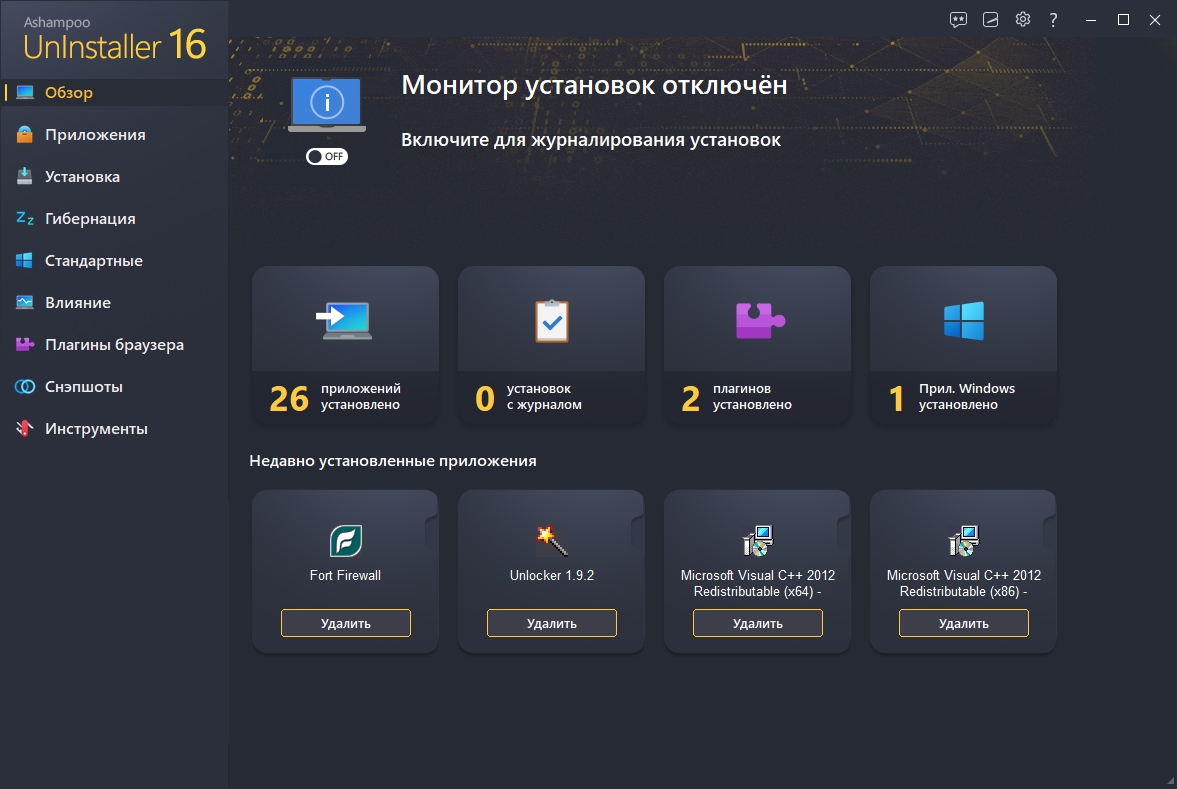Open settings via the gear icon

click(x=1022, y=20)
